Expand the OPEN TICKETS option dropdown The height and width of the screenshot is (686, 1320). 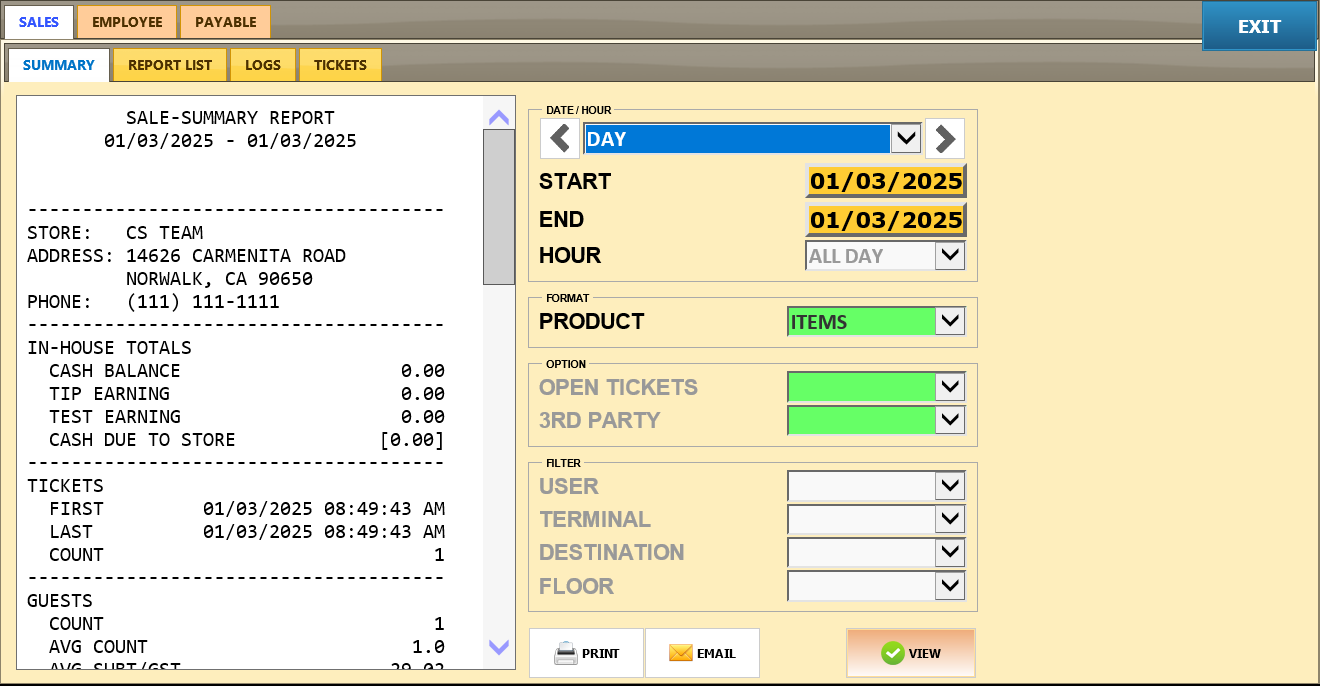949,387
